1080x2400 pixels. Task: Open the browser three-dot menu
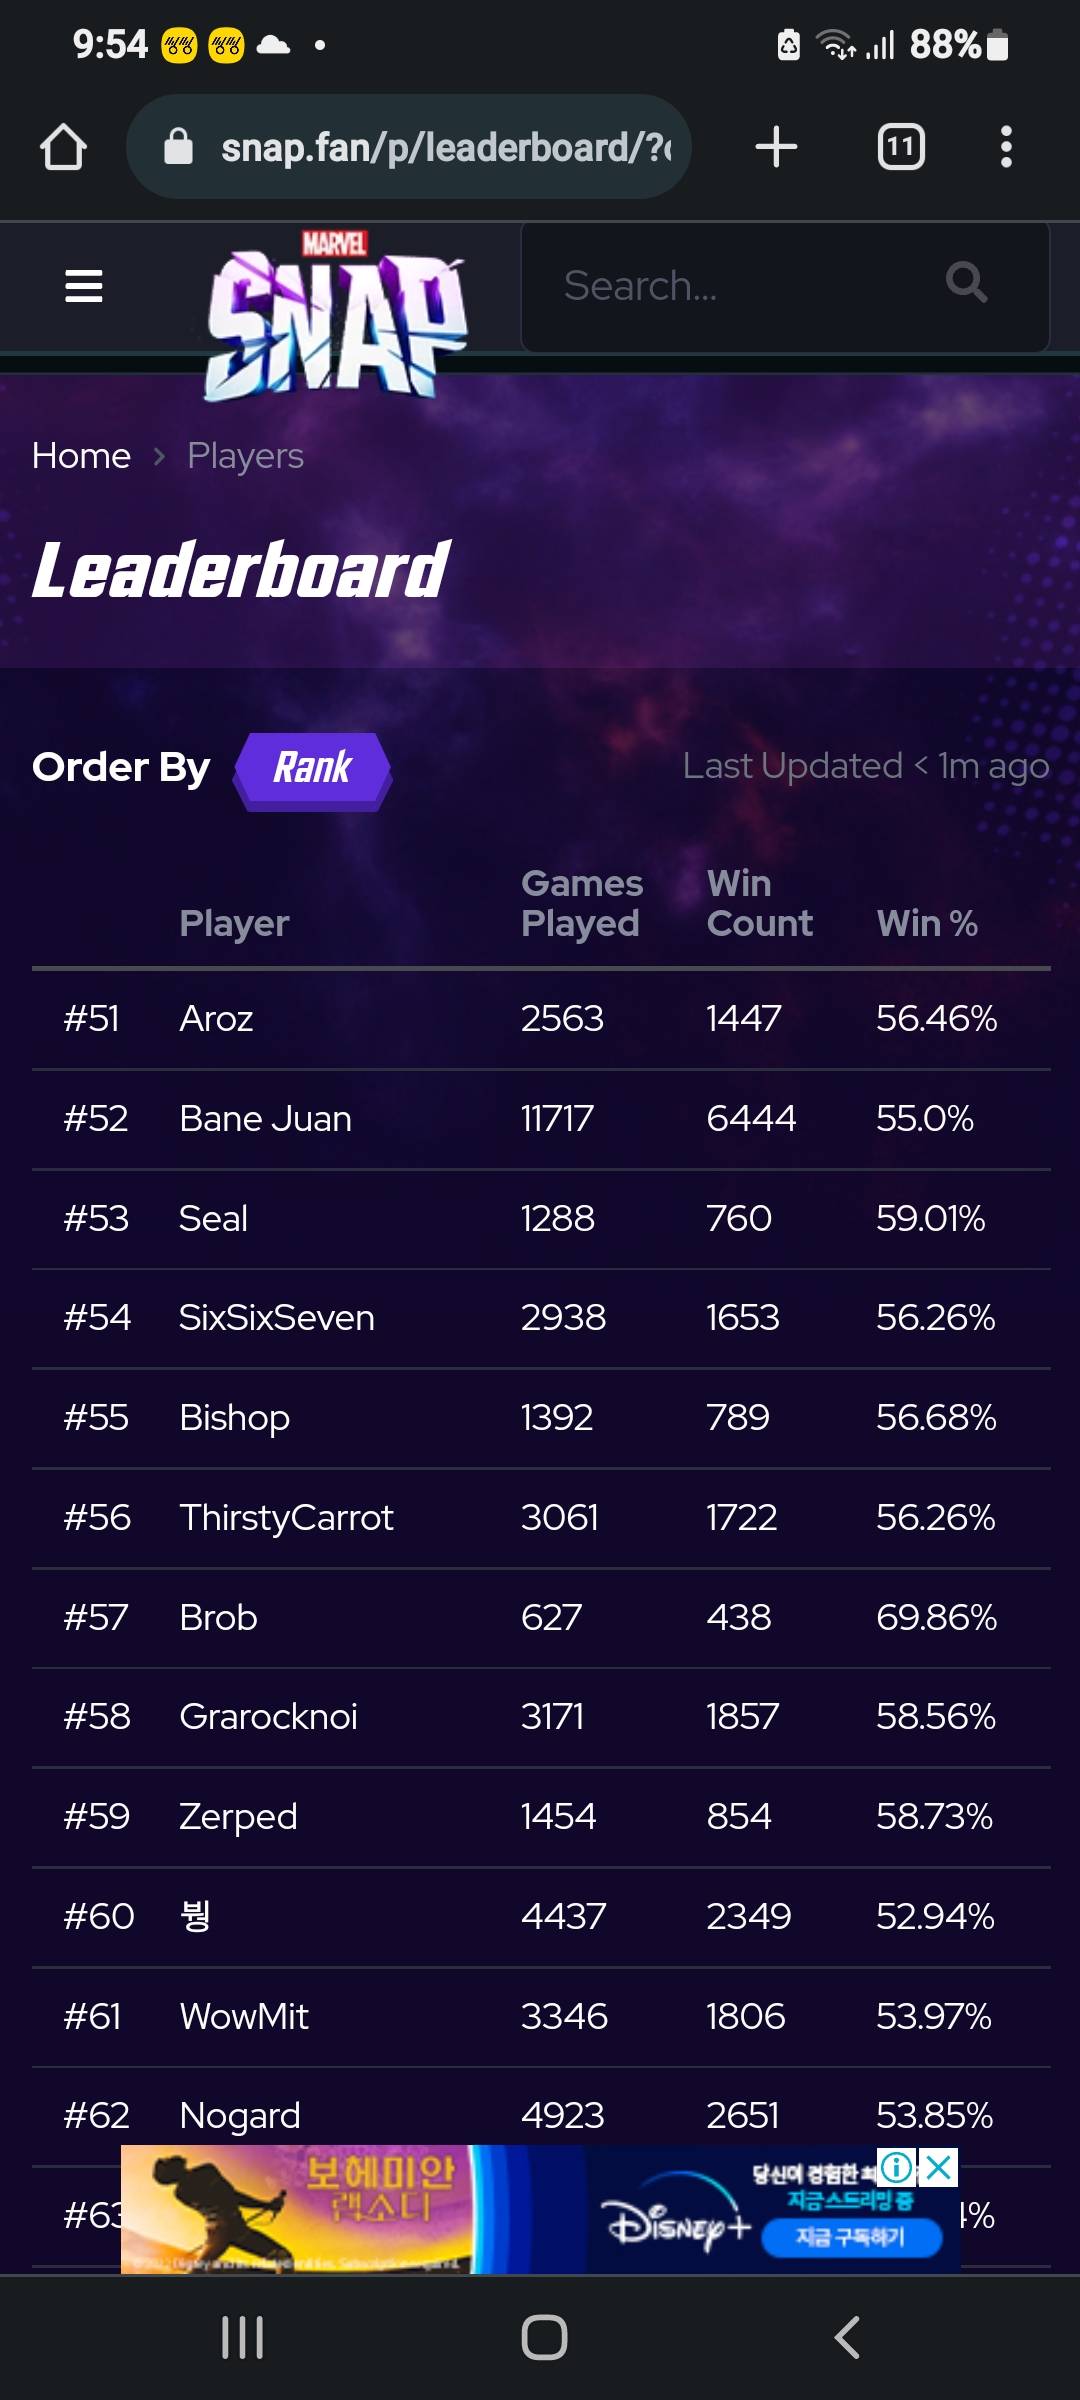[1006, 147]
